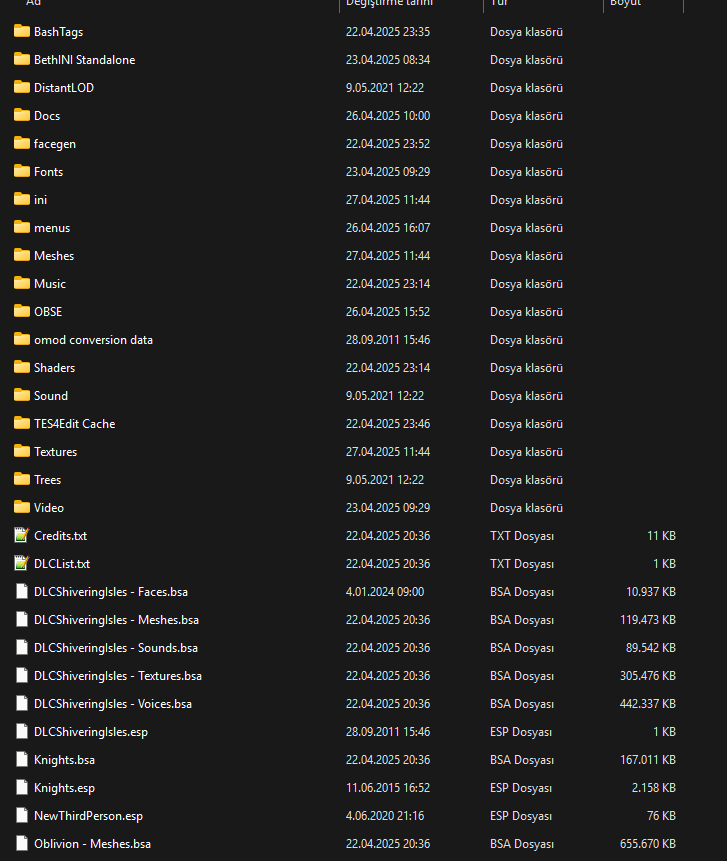
Task: Select the Credits.txt file name
Action: (60, 536)
